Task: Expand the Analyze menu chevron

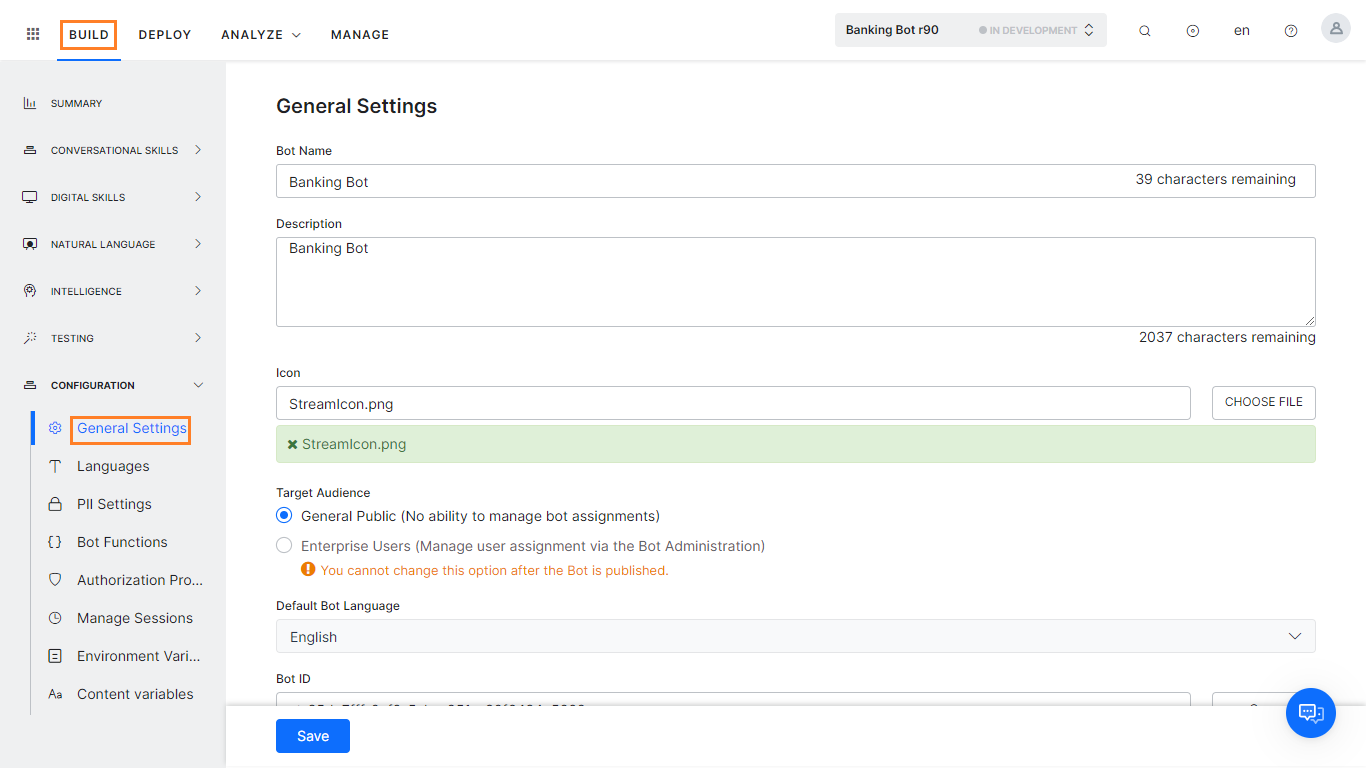Action: click(x=293, y=34)
